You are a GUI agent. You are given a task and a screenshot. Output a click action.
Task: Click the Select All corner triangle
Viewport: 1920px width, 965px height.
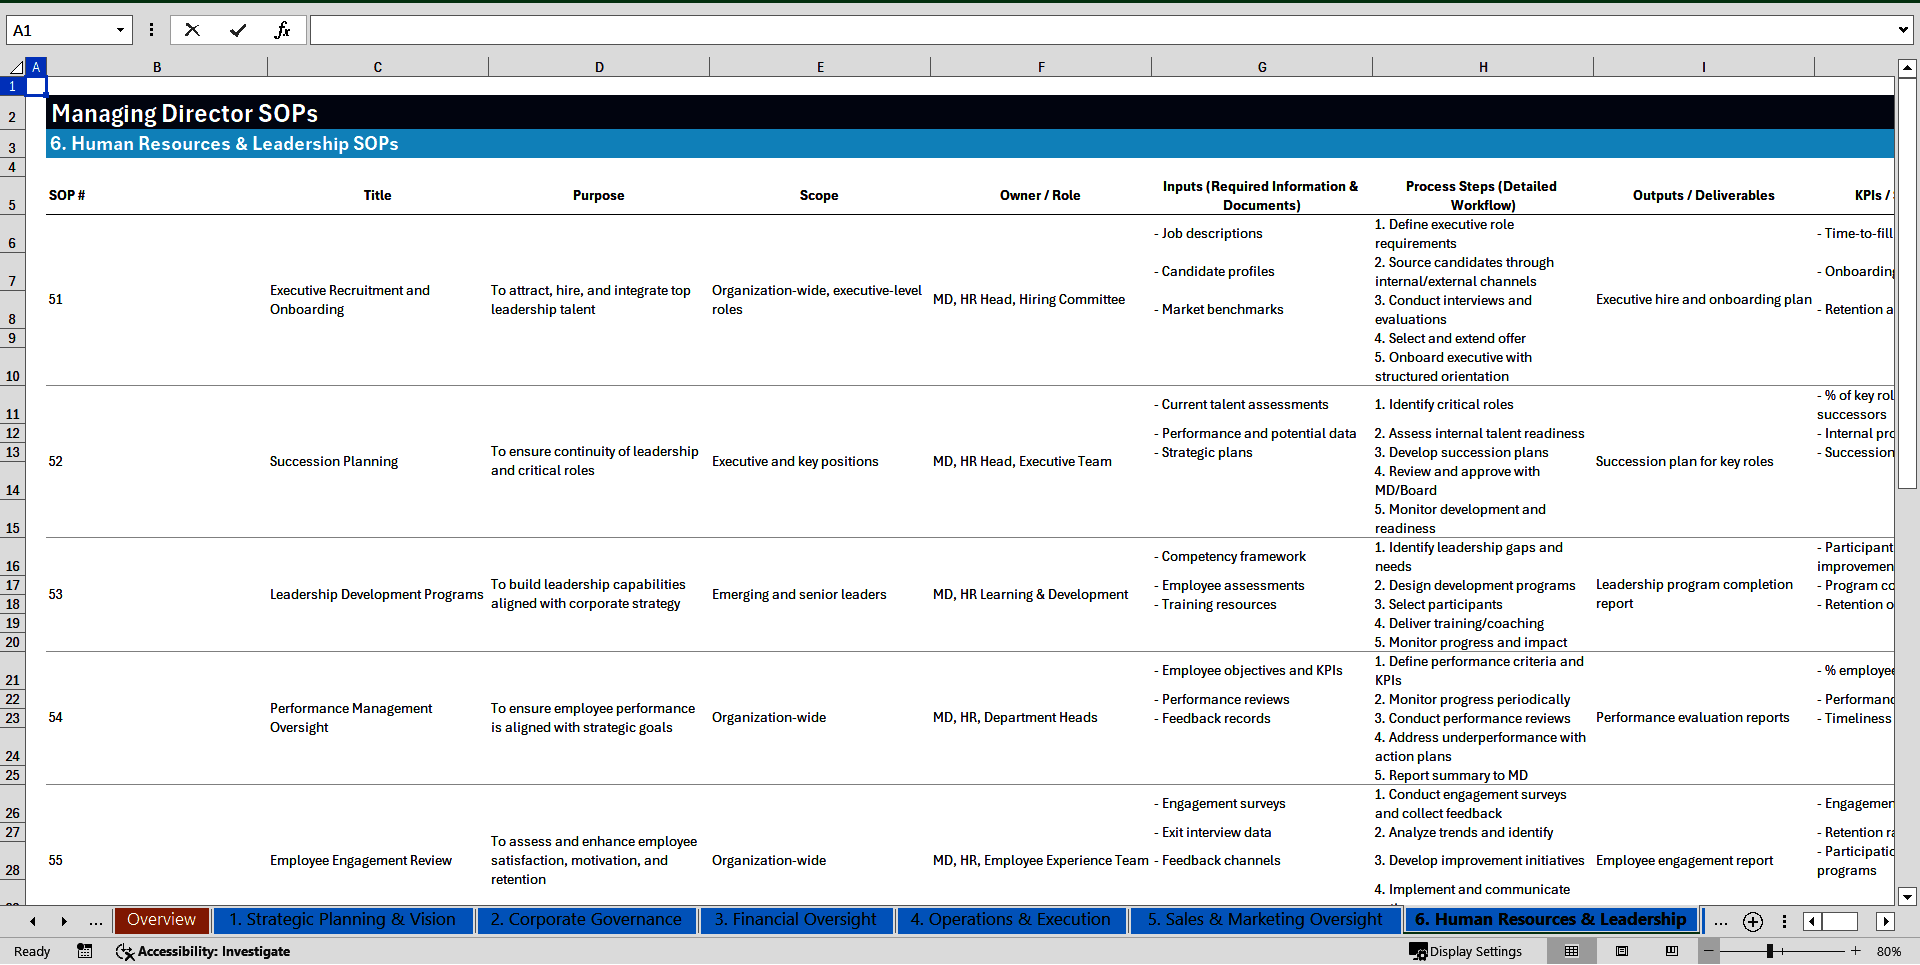[16, 67]
